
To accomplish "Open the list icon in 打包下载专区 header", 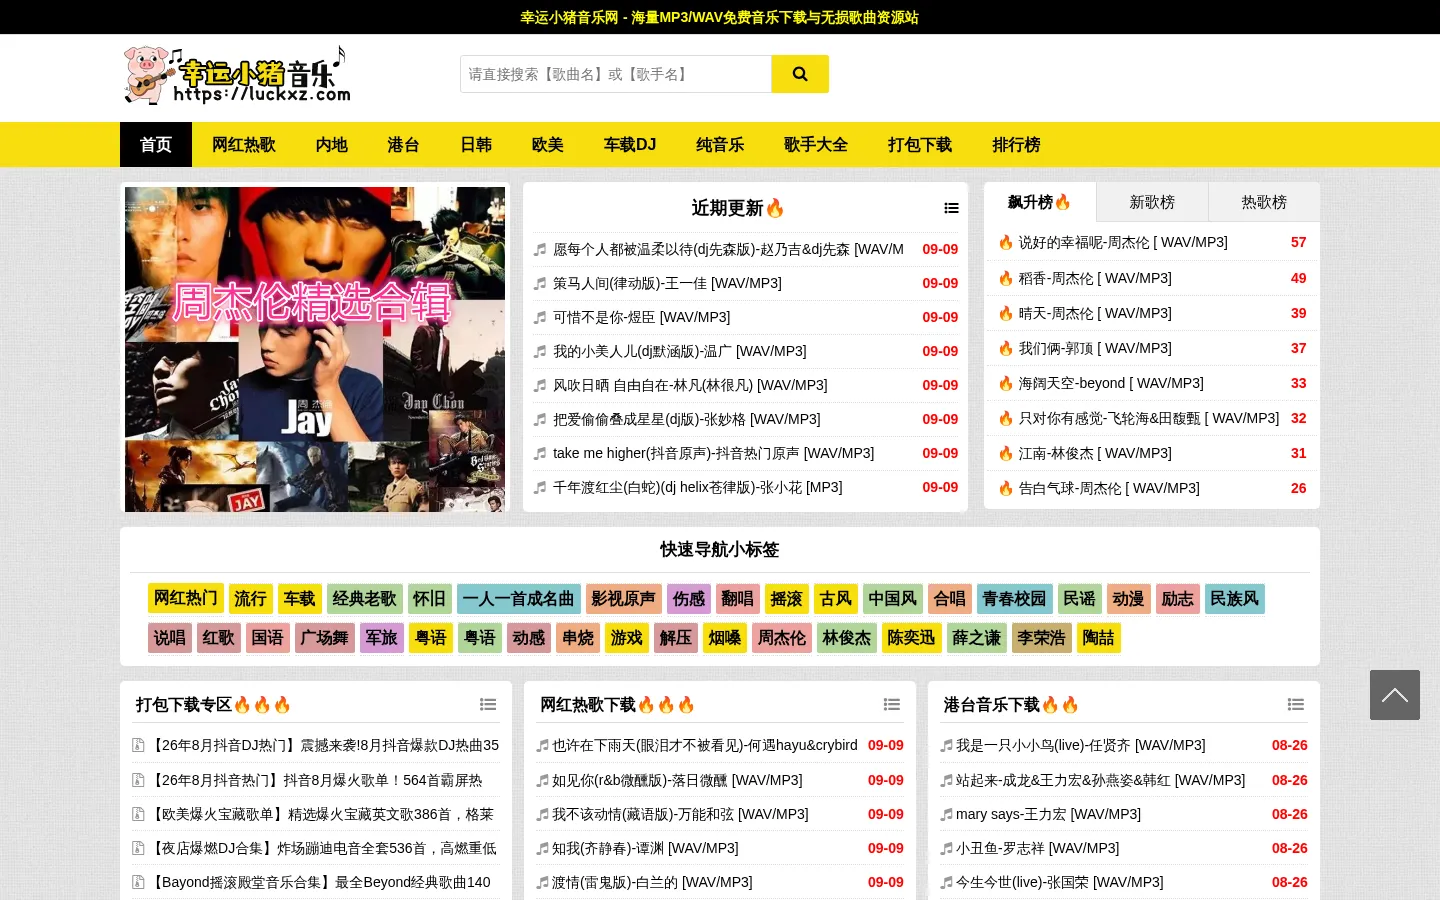I will 488,705.
